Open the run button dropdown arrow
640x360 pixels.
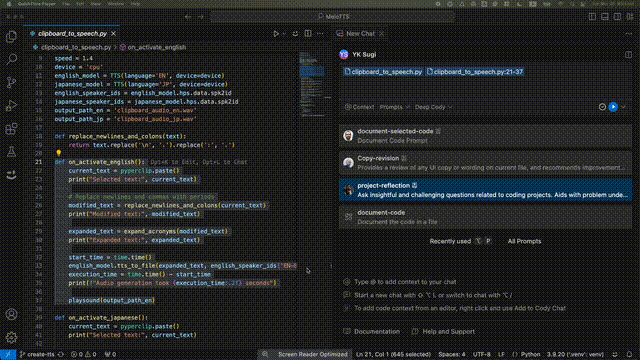click(284, 33)
